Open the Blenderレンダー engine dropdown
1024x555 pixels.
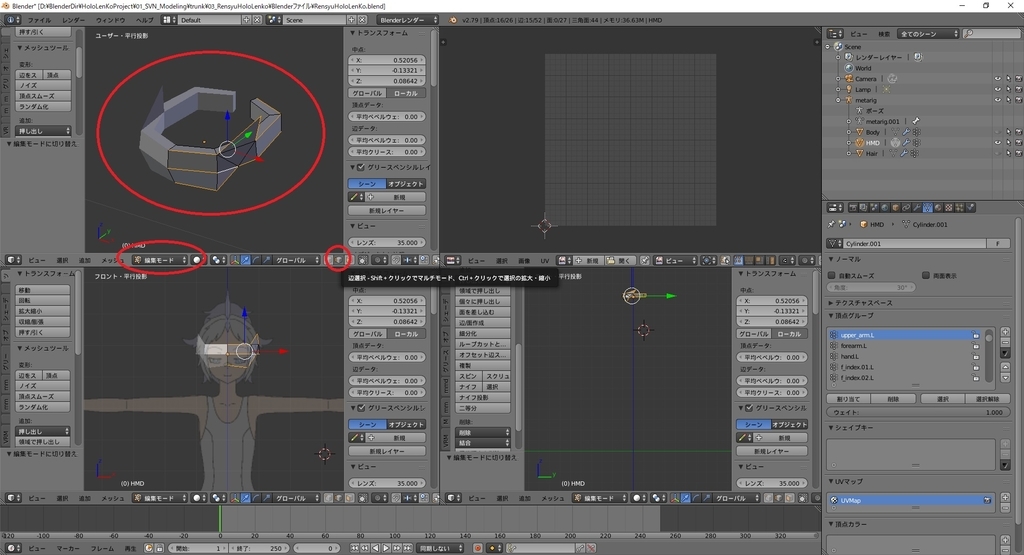(407, 20)
